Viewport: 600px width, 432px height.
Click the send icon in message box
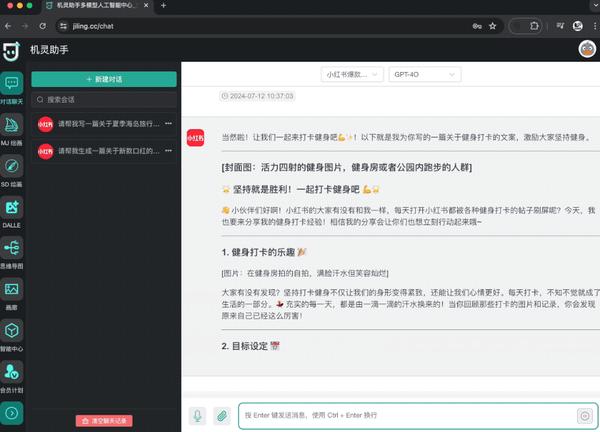coord(585,416)
